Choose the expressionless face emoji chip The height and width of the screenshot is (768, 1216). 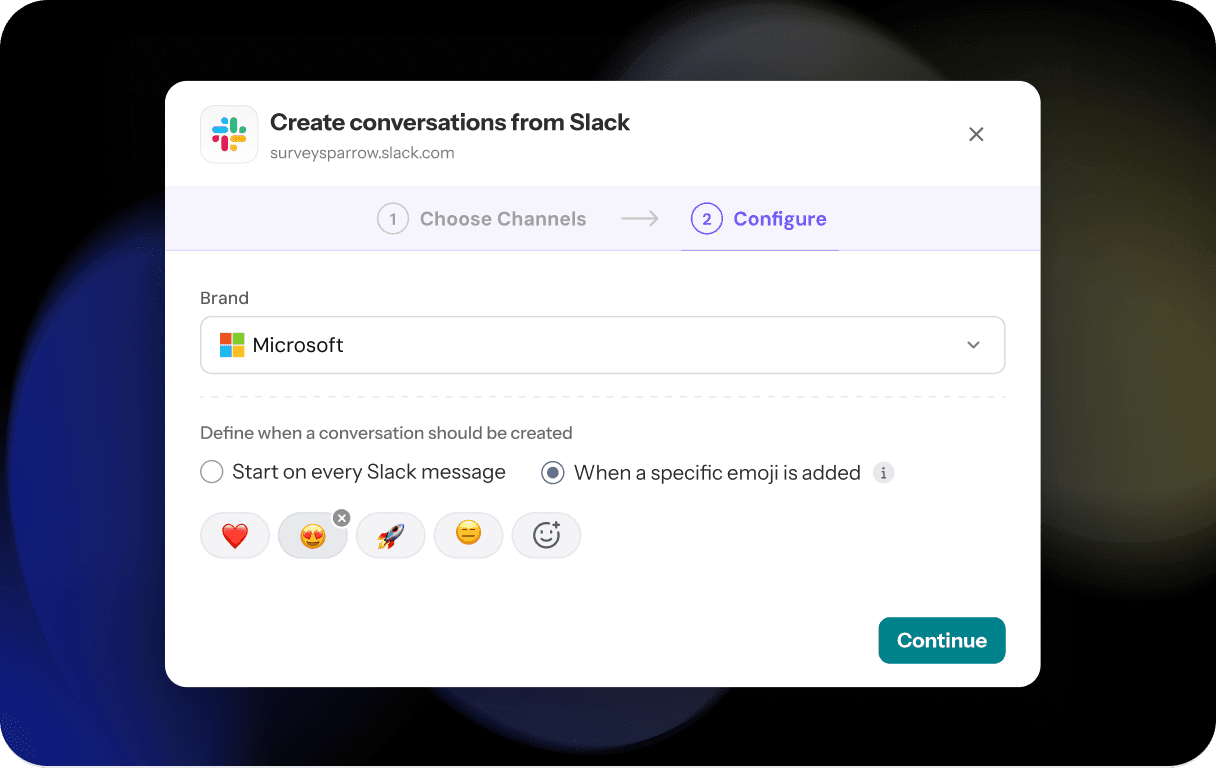tap(468, 536)
